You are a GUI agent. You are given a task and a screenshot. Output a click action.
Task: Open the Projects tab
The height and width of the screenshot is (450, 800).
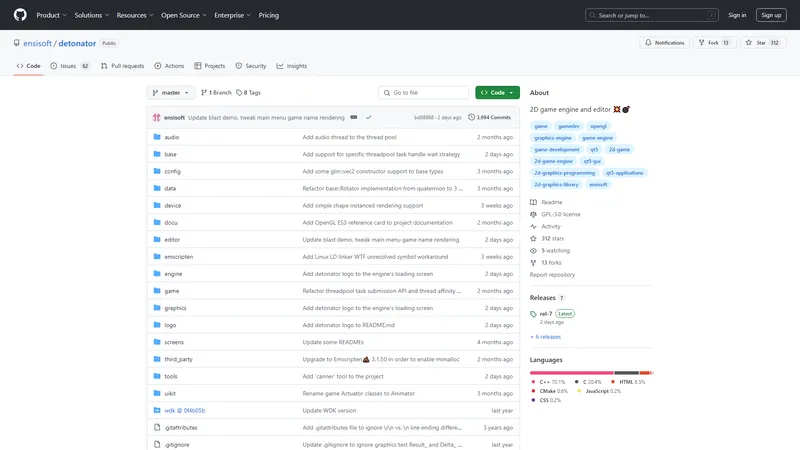[x=210, y=66]
